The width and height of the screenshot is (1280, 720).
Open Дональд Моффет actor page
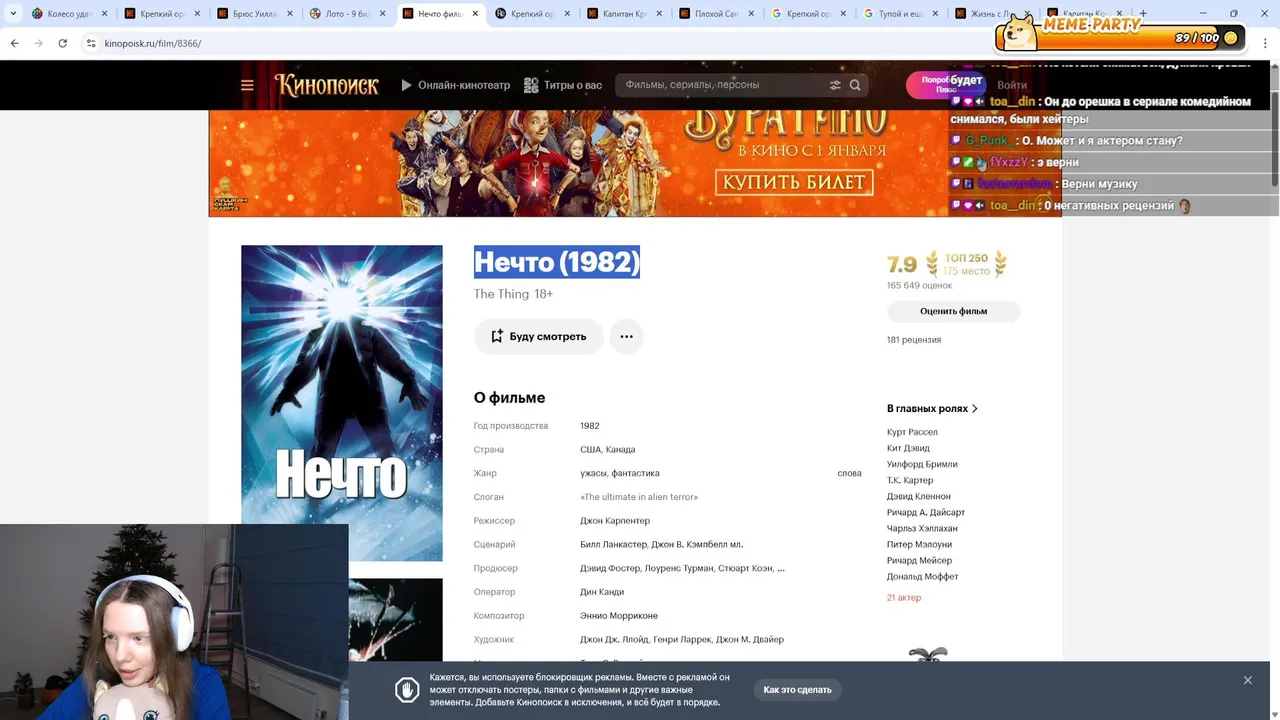coord(922,576)
